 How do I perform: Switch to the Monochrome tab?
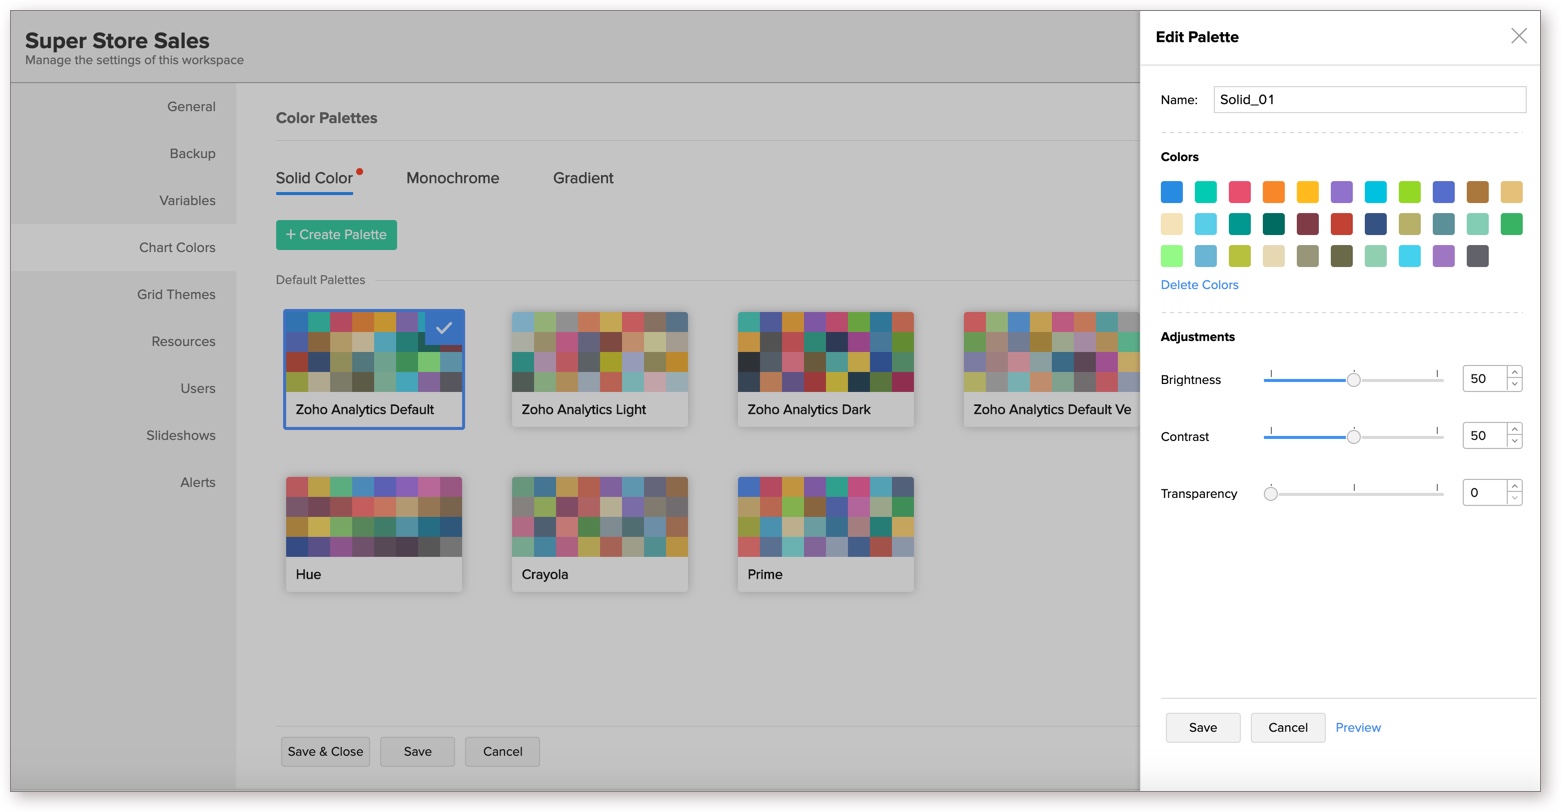point(452,178)
